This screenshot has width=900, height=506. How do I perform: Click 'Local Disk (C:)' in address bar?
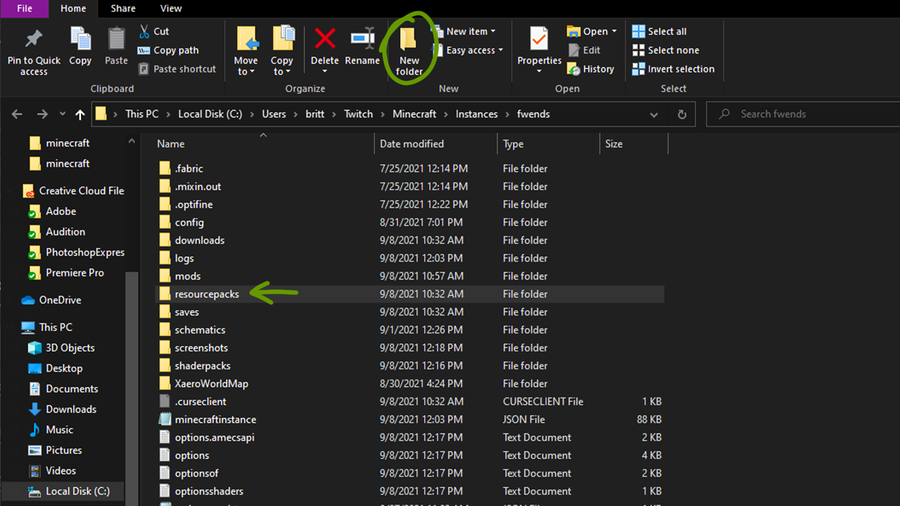210,114
